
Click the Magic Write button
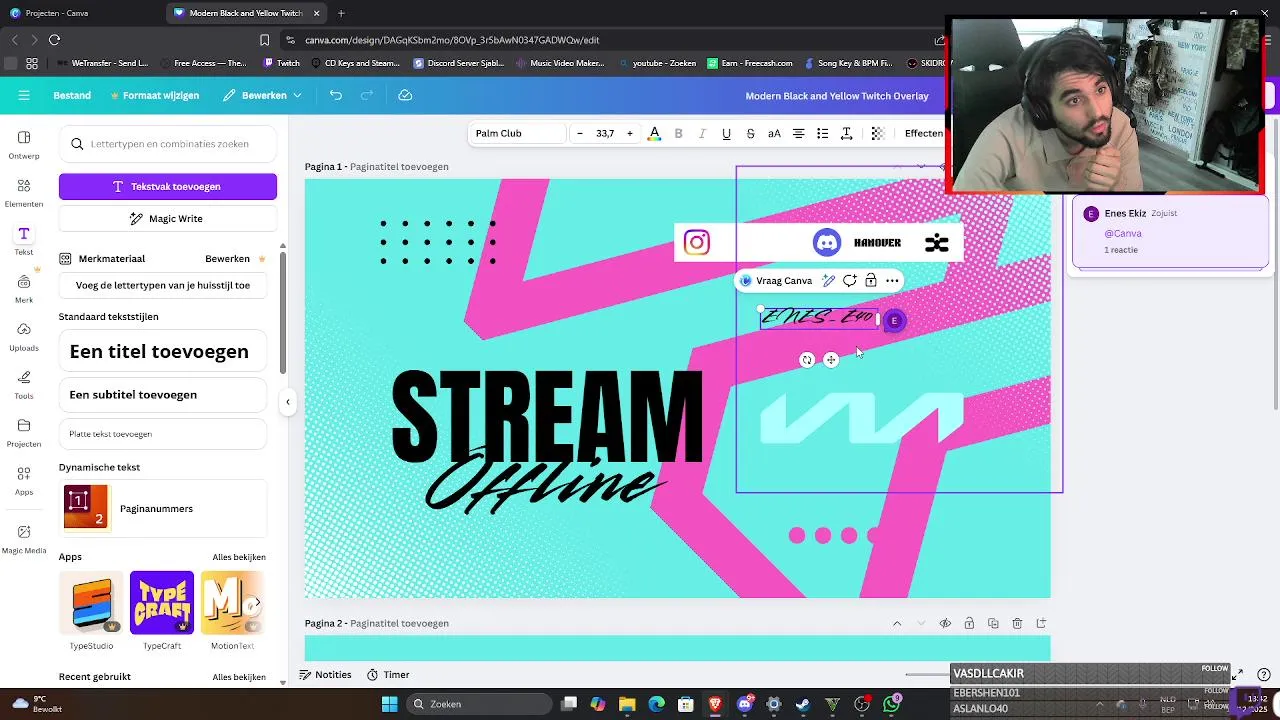click(x=168, y=218)
